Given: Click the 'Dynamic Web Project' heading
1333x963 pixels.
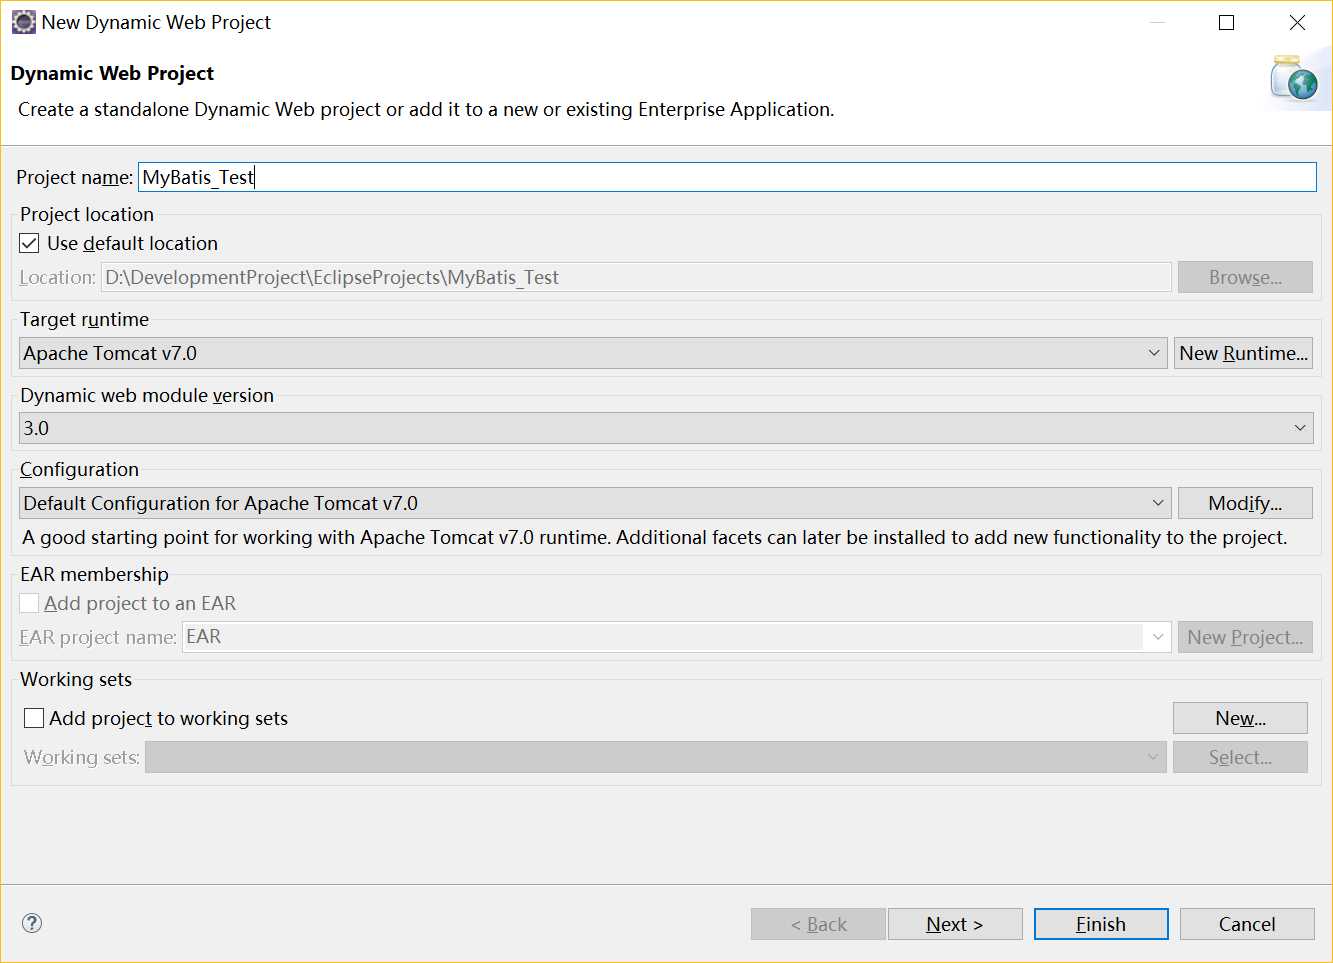Looking at the screenshot, I should click(112, 73).
